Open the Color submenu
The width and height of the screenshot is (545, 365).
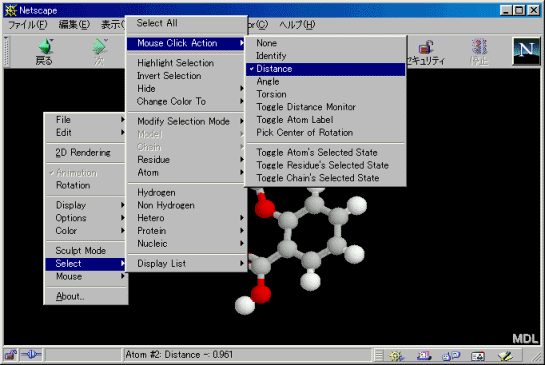pyautogui.click(x=86, y=231)
